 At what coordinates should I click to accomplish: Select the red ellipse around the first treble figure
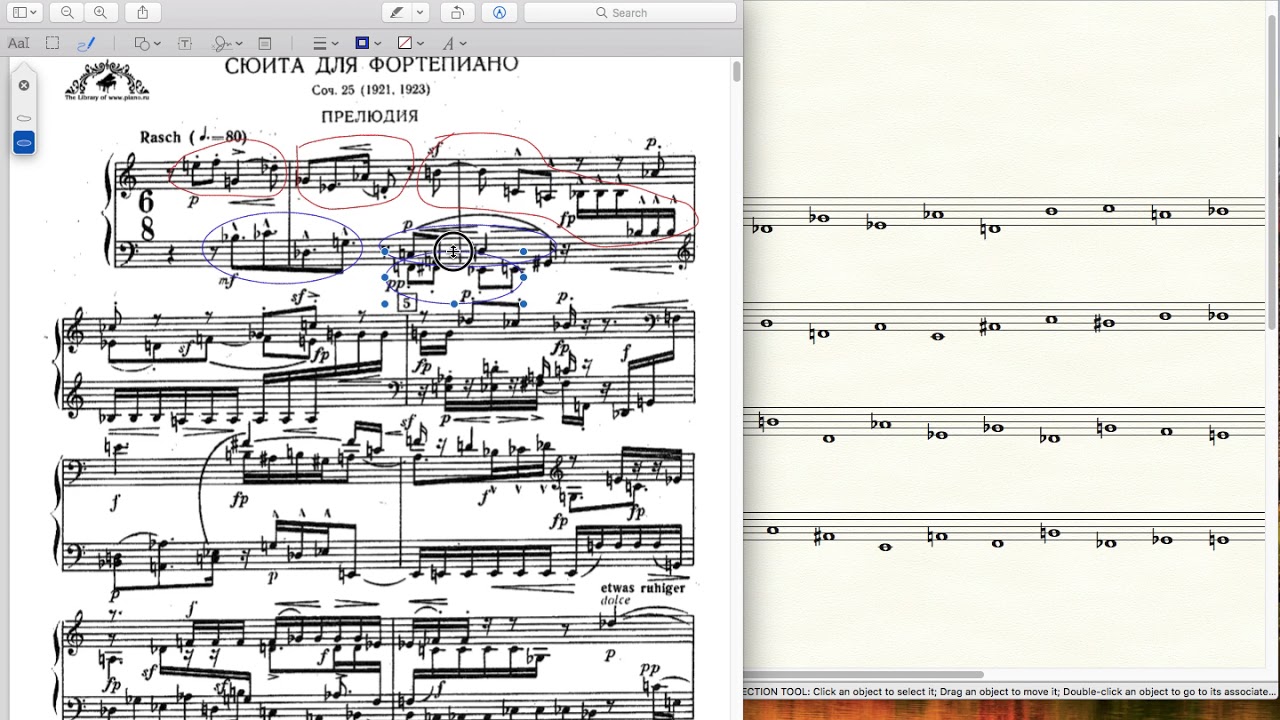pyautogui.click(x=228, y=166)
